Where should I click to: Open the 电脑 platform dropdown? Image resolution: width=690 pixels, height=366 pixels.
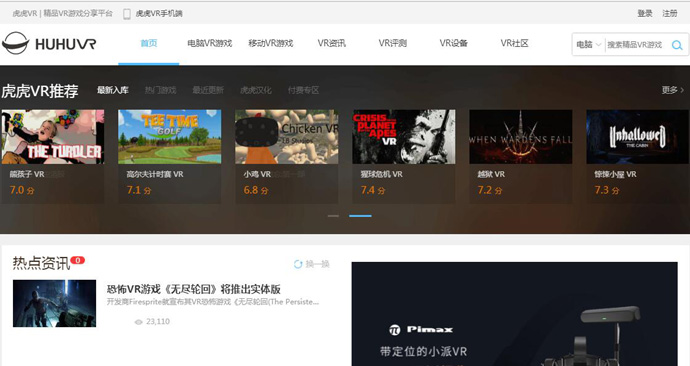(589, 44)
